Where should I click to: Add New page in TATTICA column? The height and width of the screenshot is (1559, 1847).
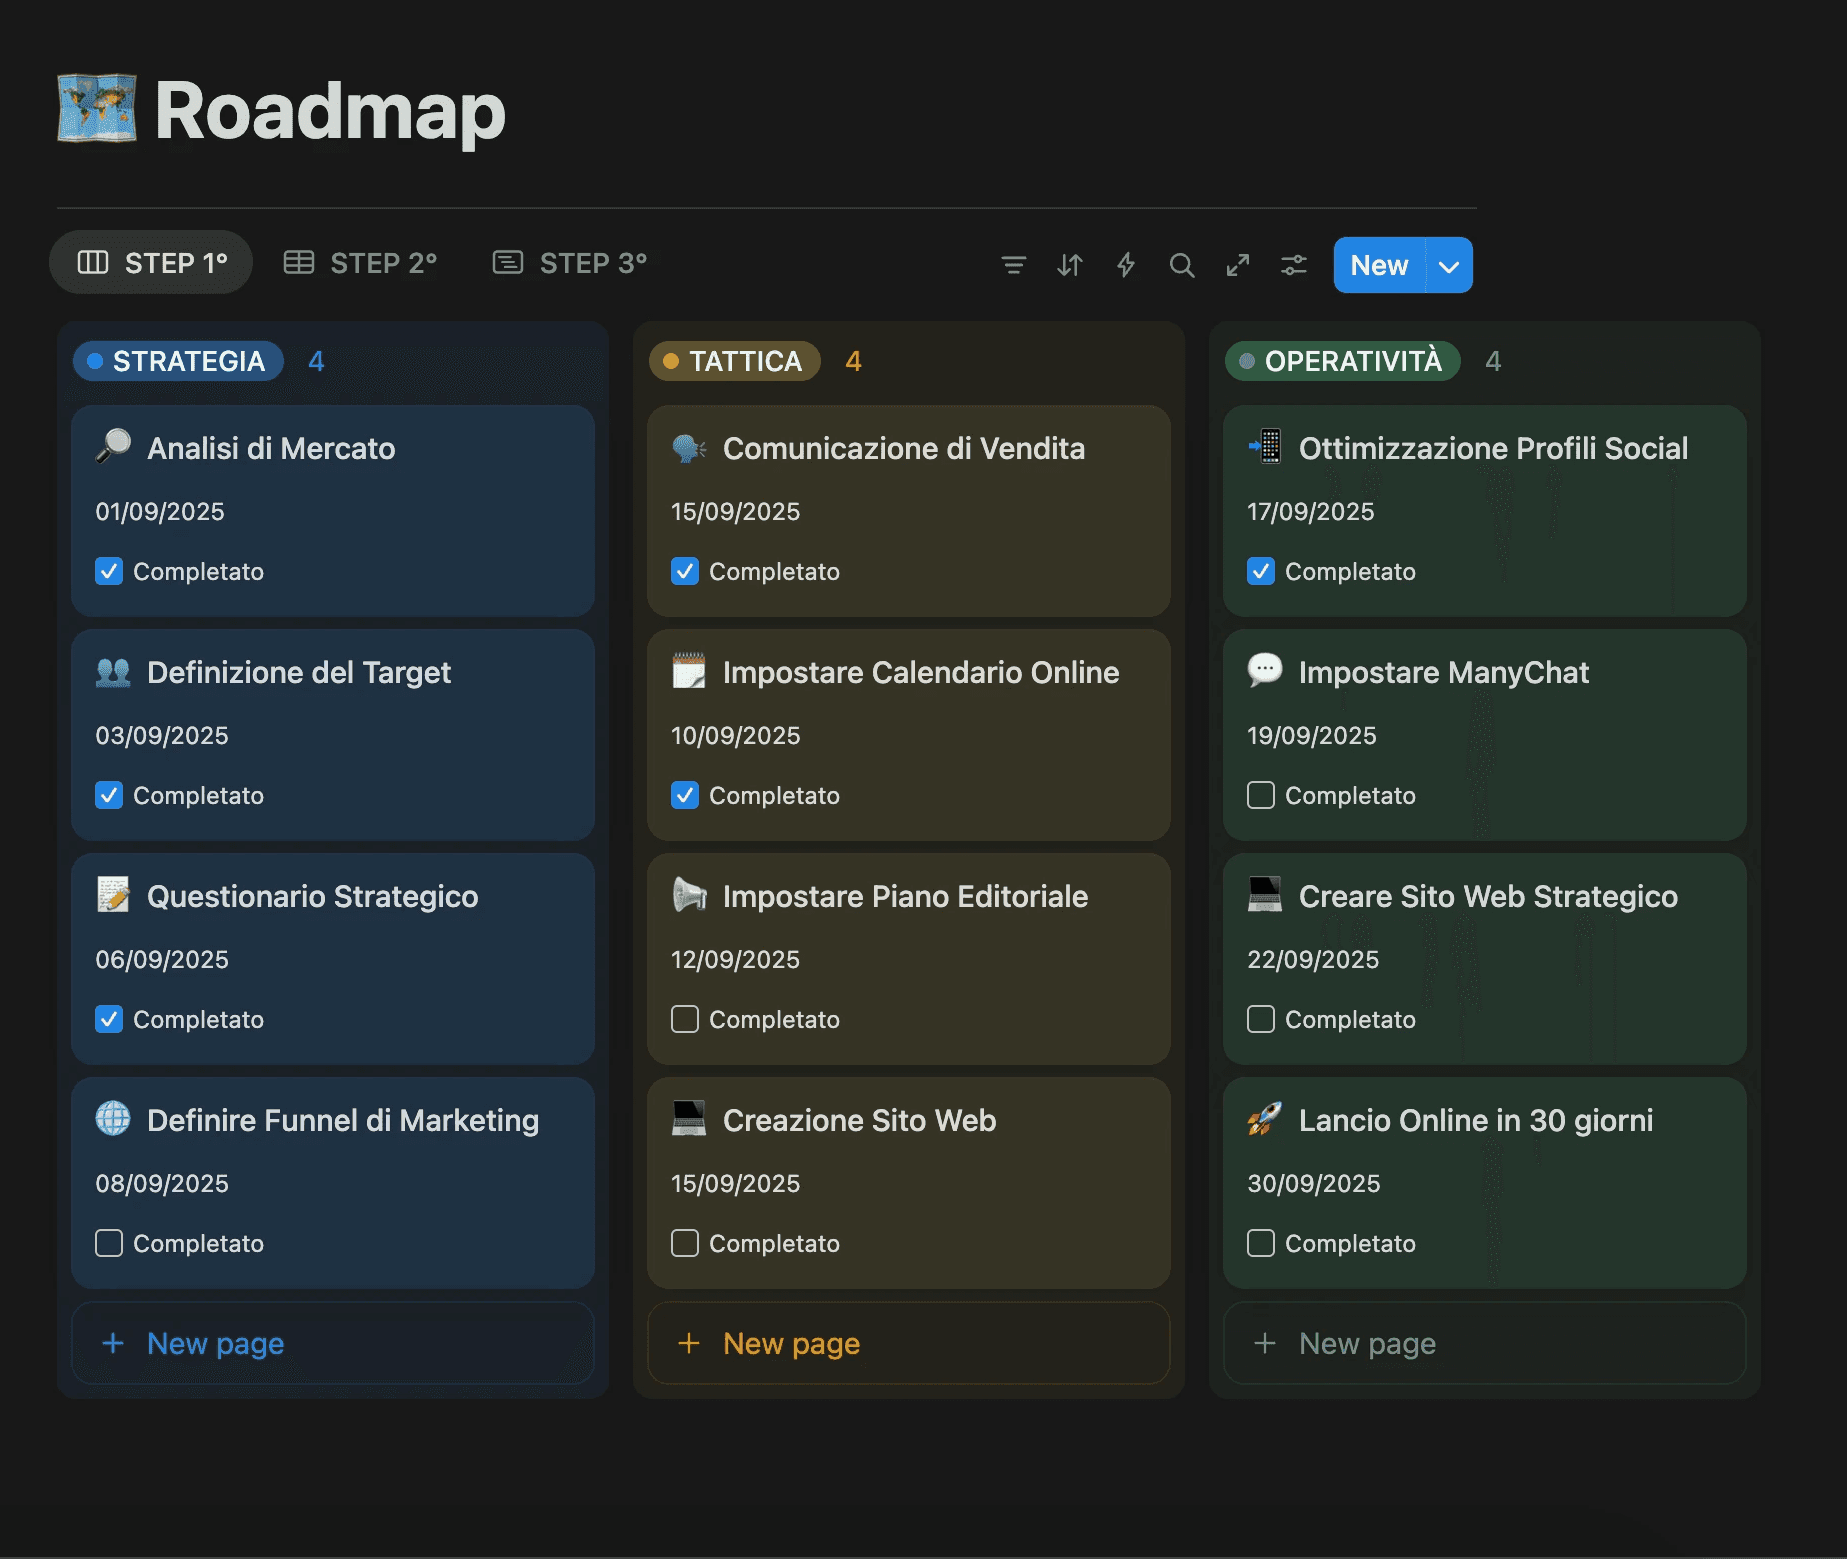(x=909, y=1343)
